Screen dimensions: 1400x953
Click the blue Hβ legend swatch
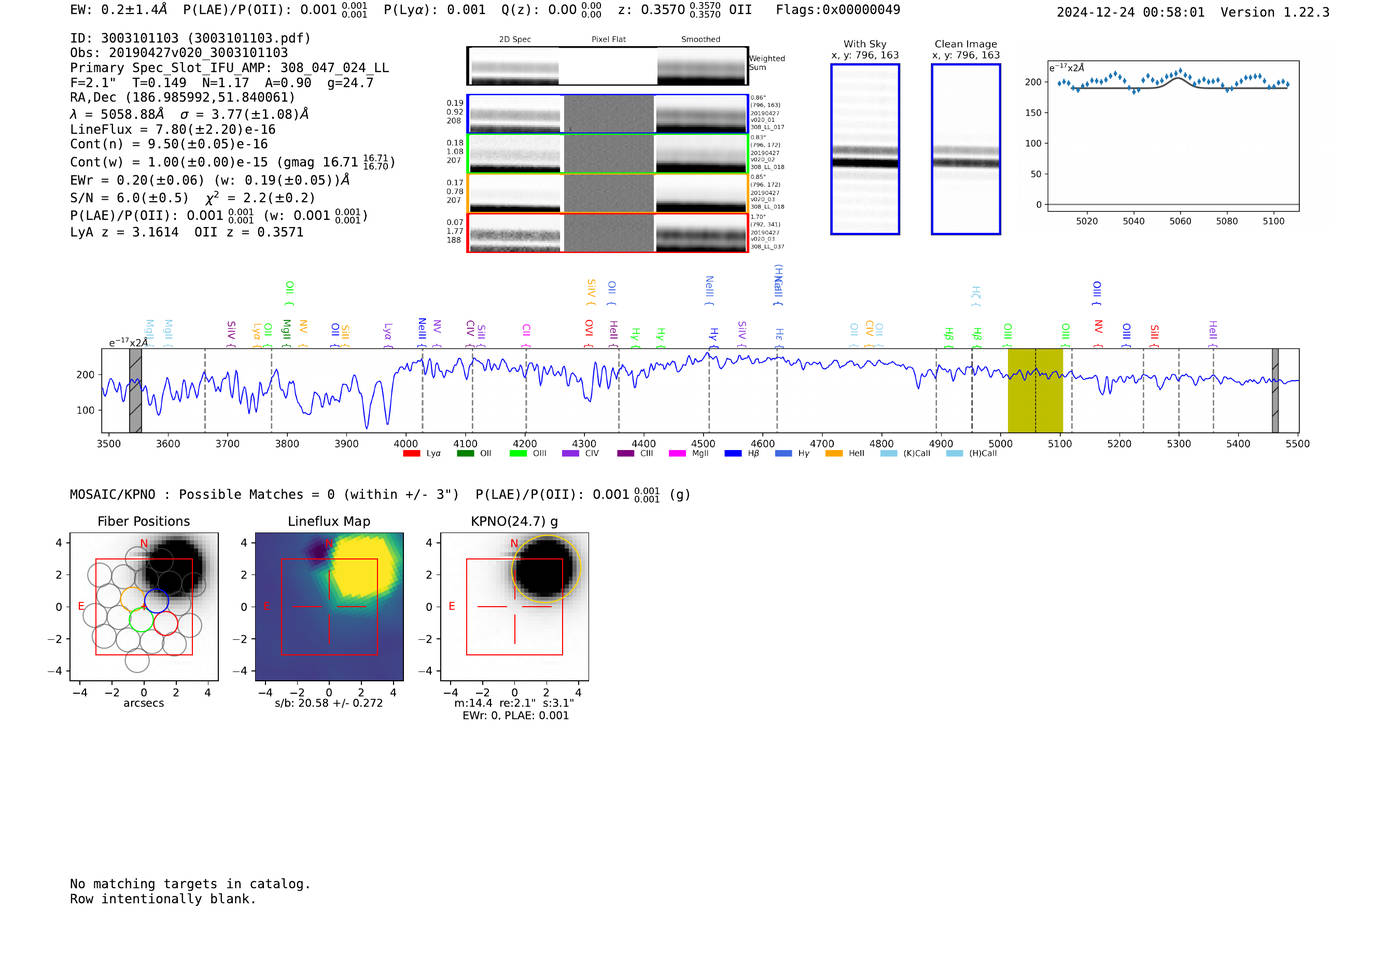pos(733,454)
